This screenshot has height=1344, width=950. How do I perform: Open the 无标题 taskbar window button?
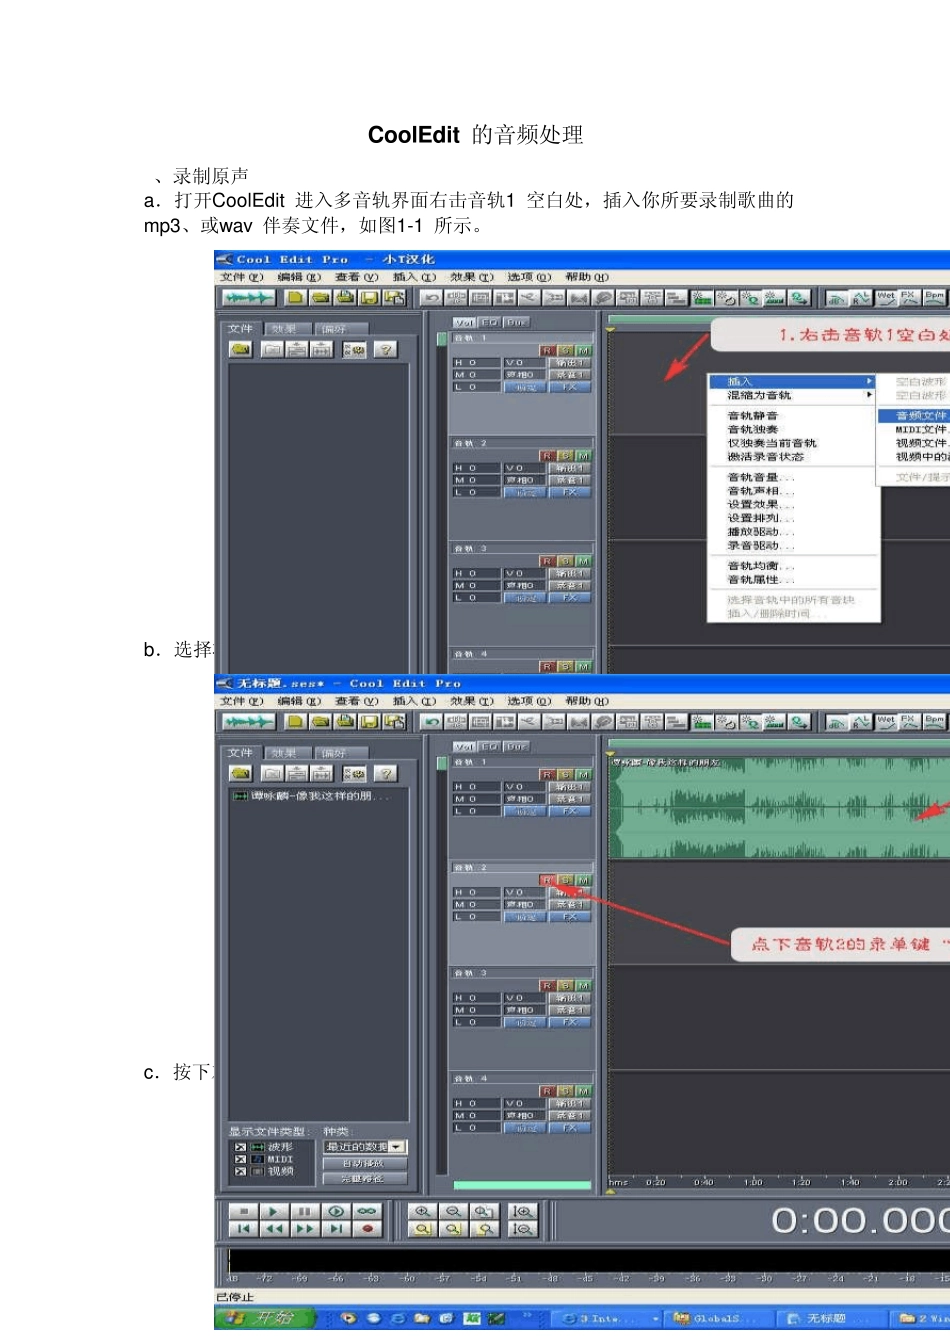coord(832,1320)
